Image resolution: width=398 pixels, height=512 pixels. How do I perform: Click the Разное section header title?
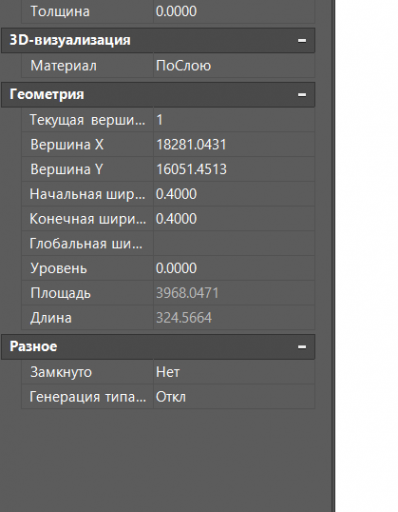coord(33,347)
